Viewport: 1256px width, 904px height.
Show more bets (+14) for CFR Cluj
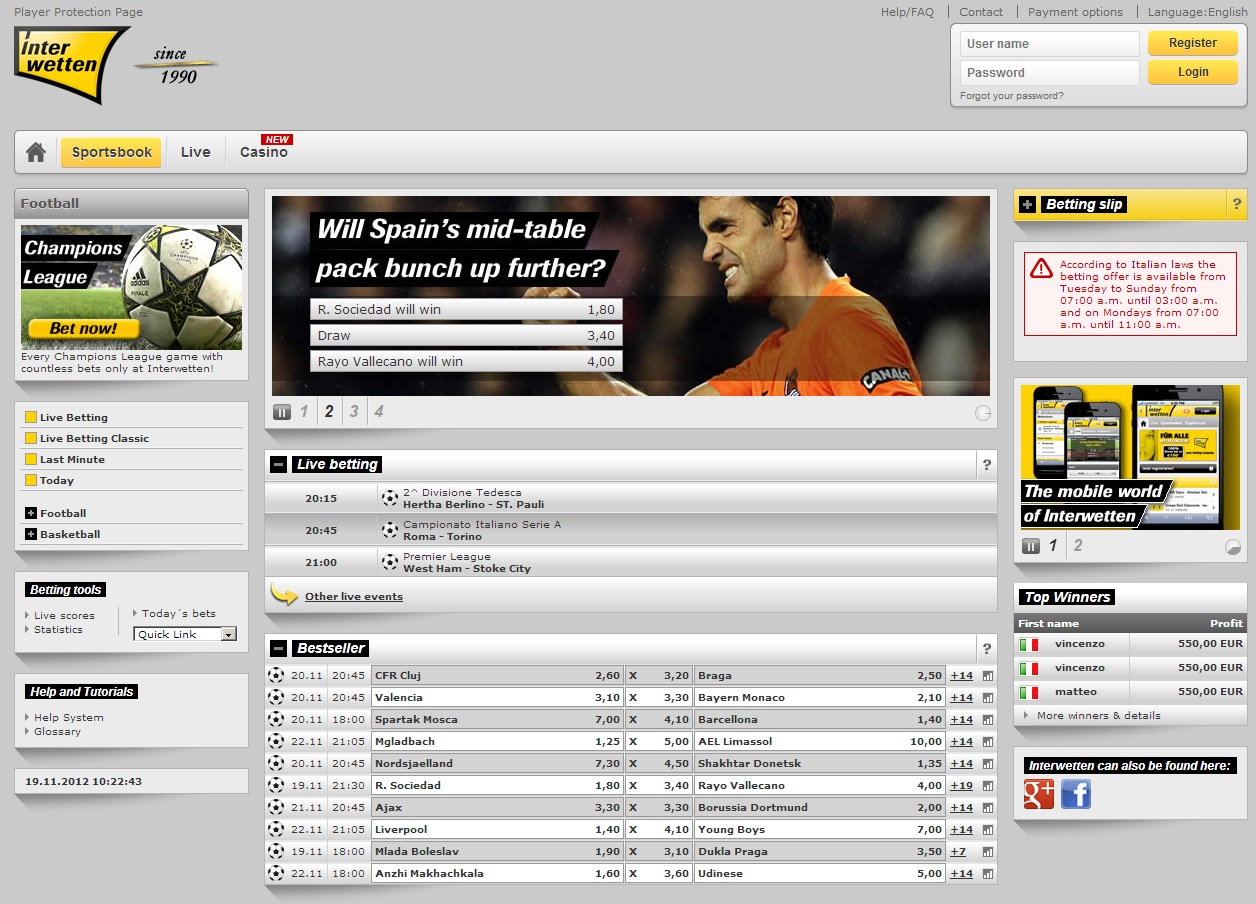961,675
